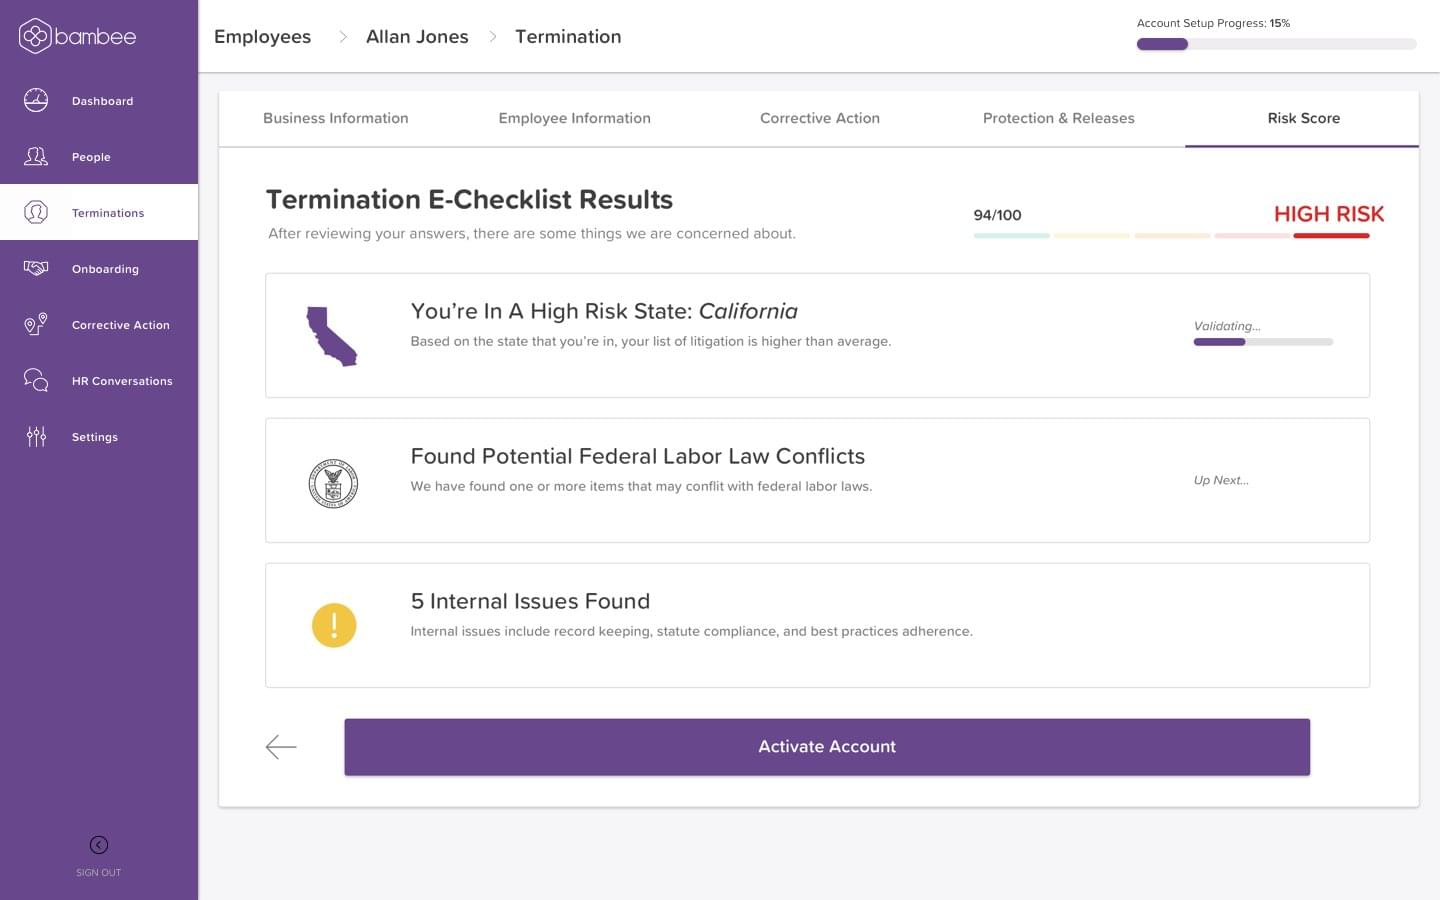1440x900 pixels.
Task: Open the Settings sliders icon
Action: (x=36, y=436)
